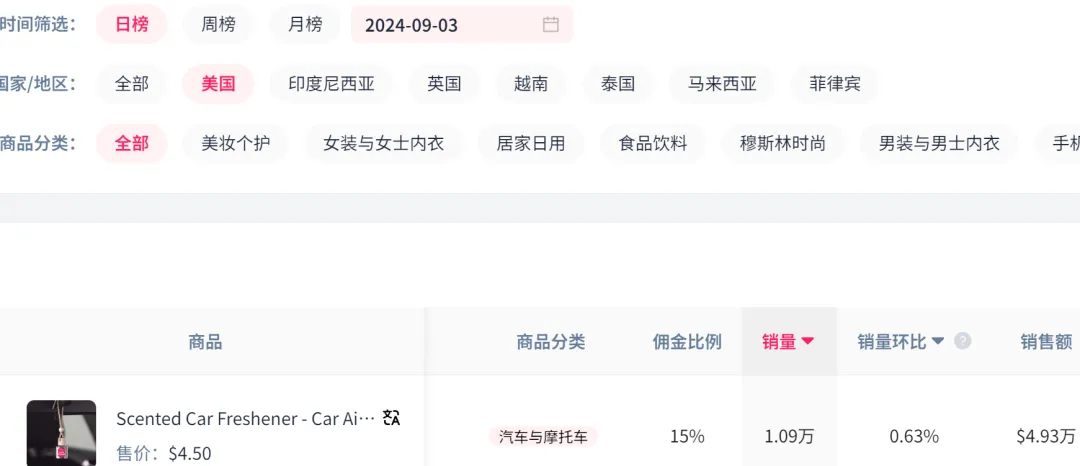
Task: Open the Scented Car Freshener product thumbnail
Action: point(61,433)
